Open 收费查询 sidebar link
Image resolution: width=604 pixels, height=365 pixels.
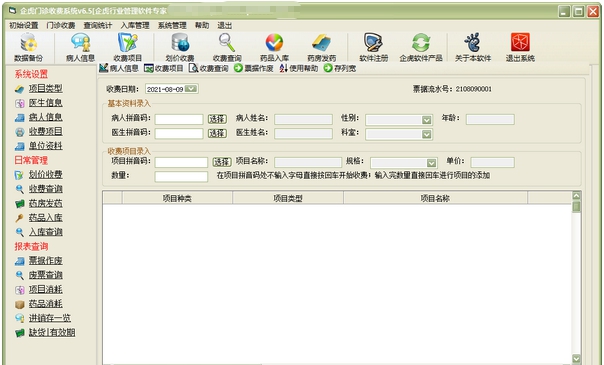(45, 189)
